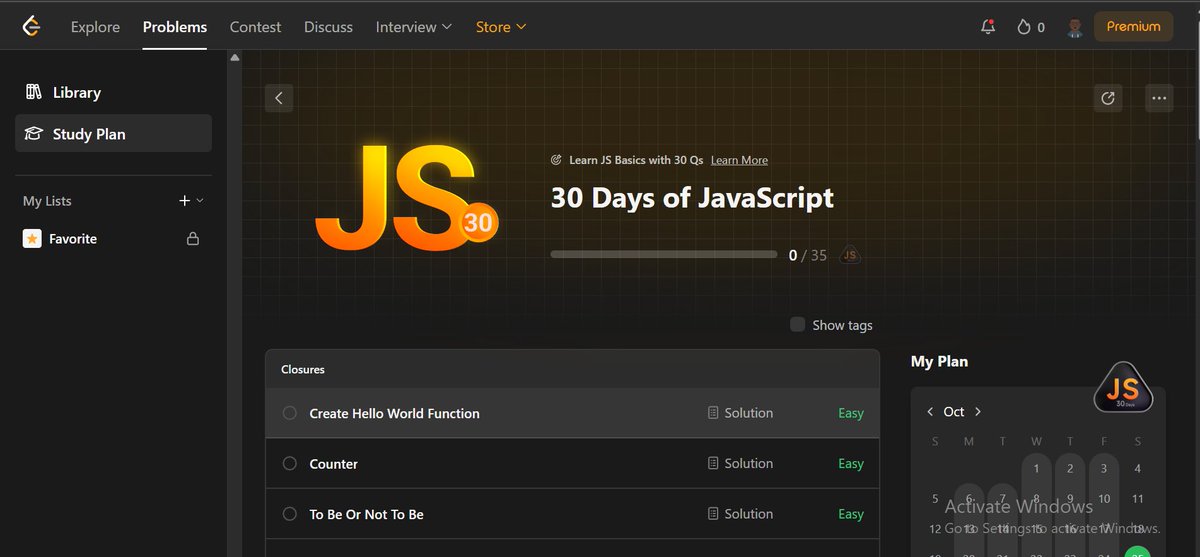Select October 11 in the calendar
1200x557 pixels.
1138,498
